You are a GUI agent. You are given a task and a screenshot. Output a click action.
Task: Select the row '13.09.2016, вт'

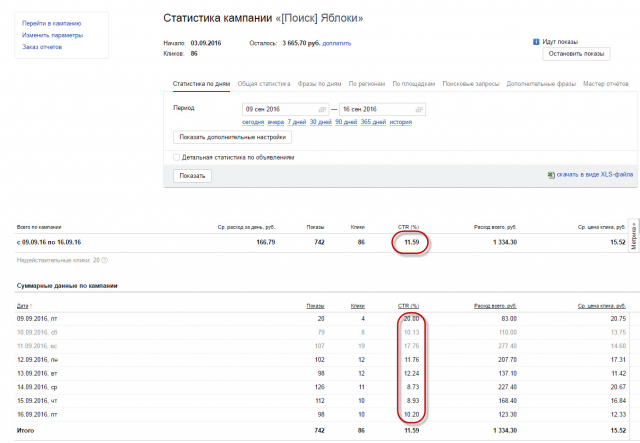click(322, 374)
